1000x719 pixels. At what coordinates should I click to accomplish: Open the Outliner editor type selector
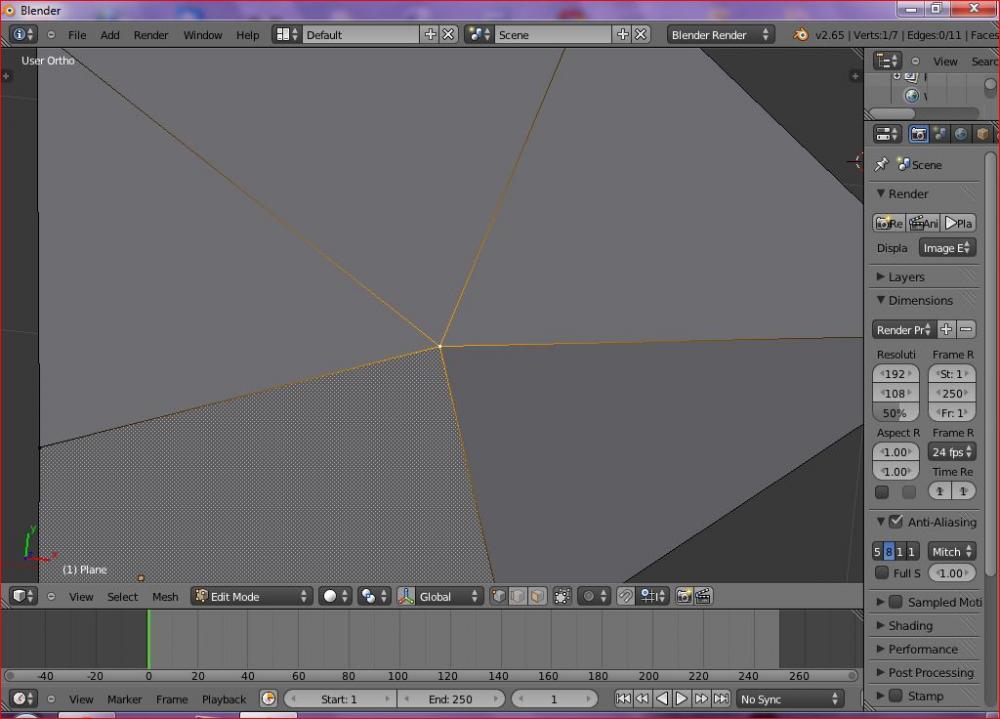point(887,61)
